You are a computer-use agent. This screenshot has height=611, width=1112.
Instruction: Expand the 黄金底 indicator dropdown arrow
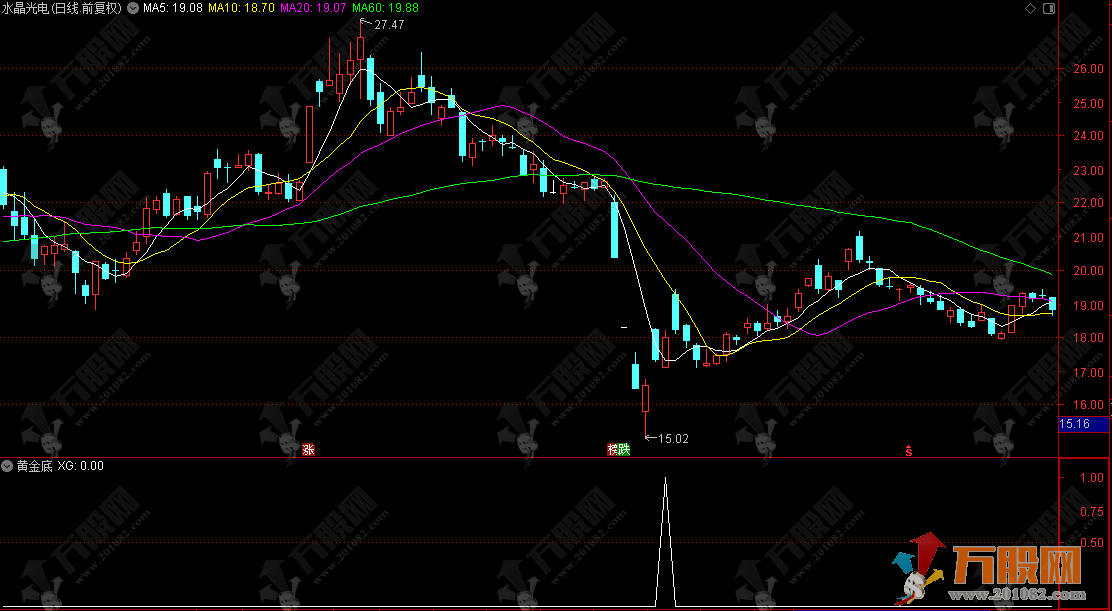(8, 466)
